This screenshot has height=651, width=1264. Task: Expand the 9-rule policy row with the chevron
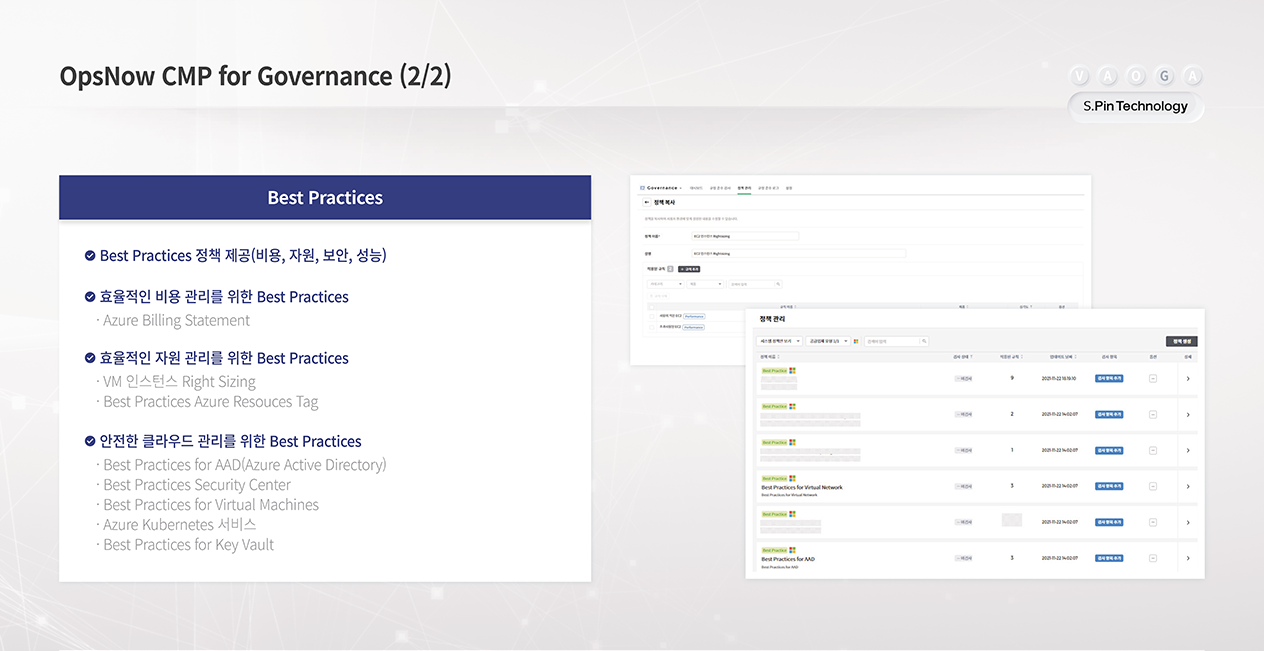coord(1188,378)
